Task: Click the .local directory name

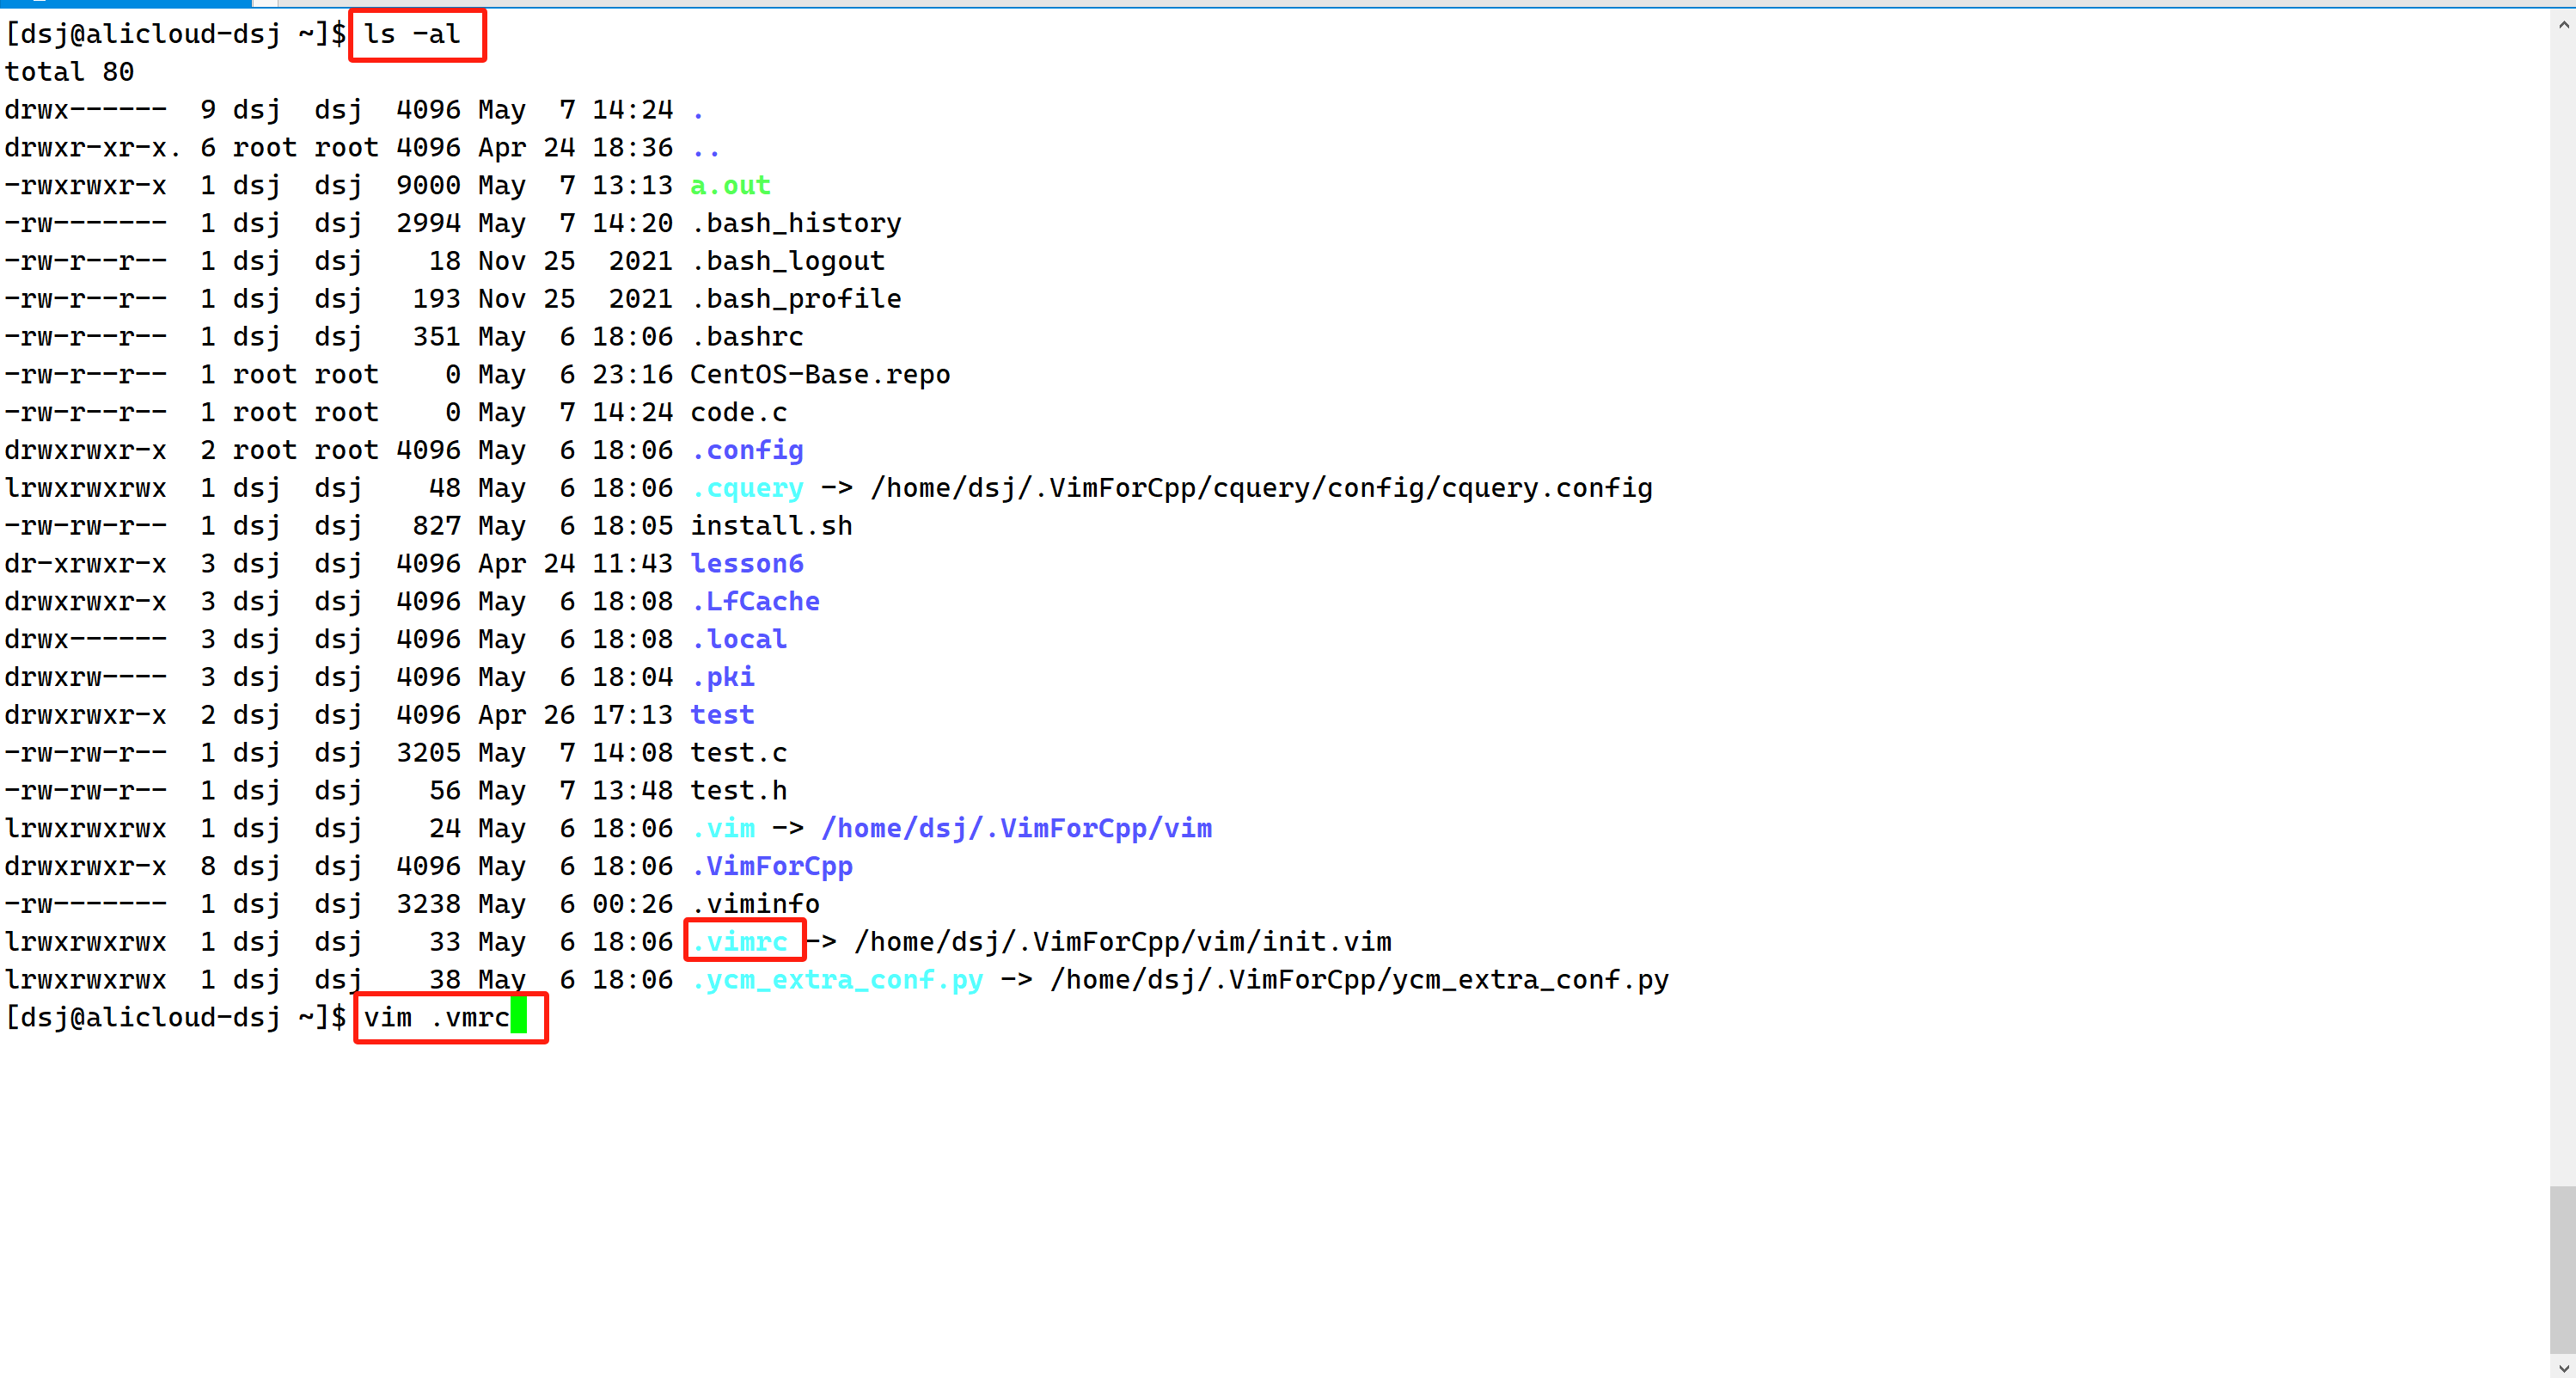Action: 739,639
